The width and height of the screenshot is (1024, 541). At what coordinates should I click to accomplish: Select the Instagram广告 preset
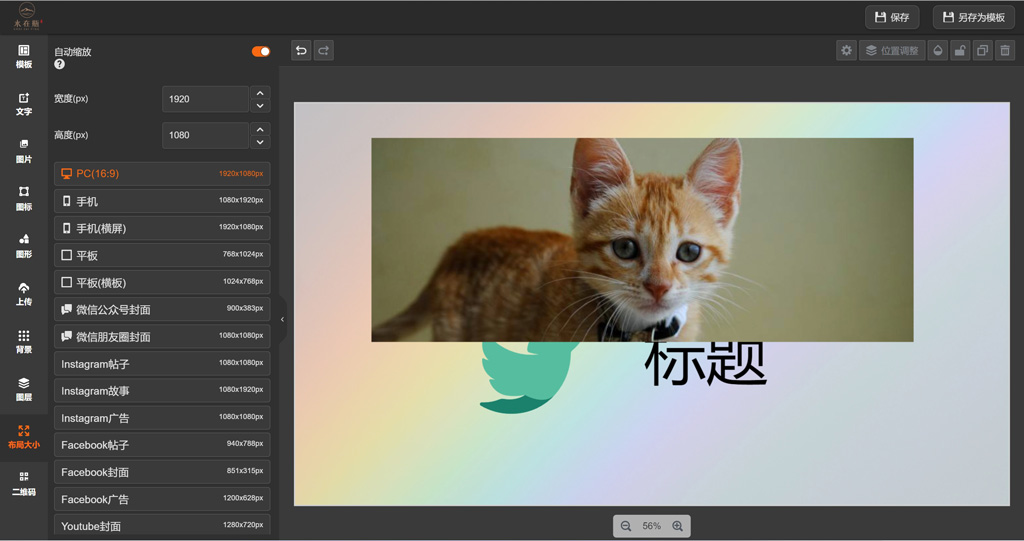click(162, 418)
